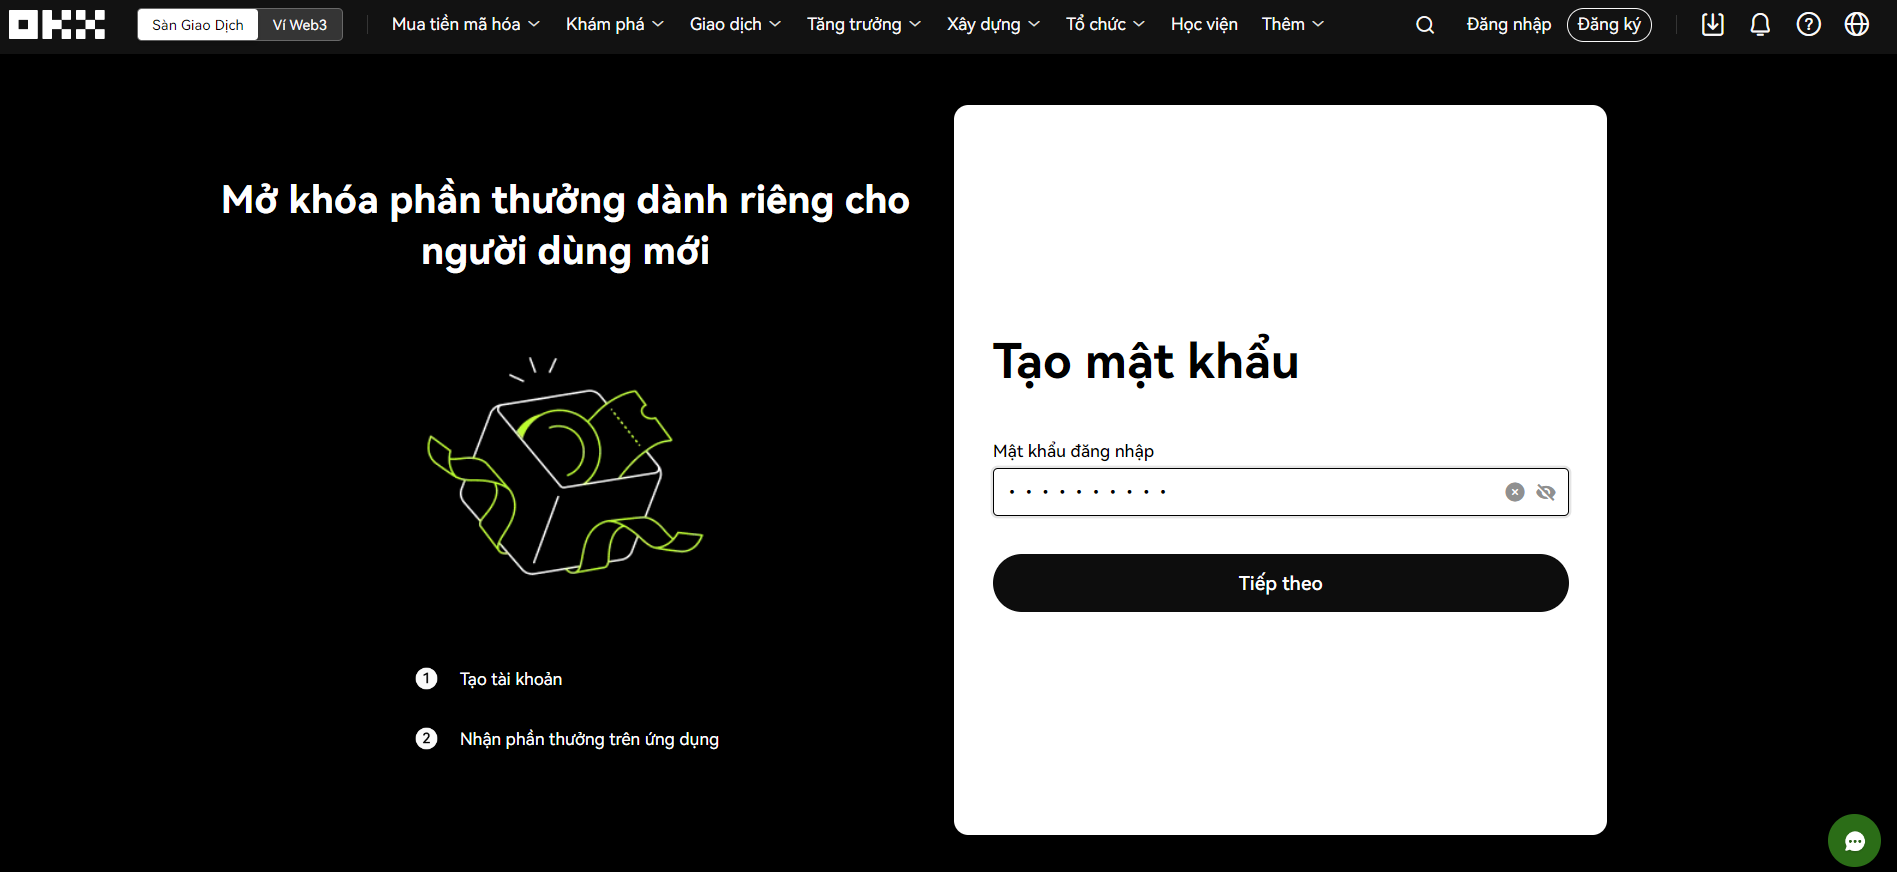This screenshot has height=872, width=1897.
Task: Click the Đăng nhập link
Action: coord(1508,25)
